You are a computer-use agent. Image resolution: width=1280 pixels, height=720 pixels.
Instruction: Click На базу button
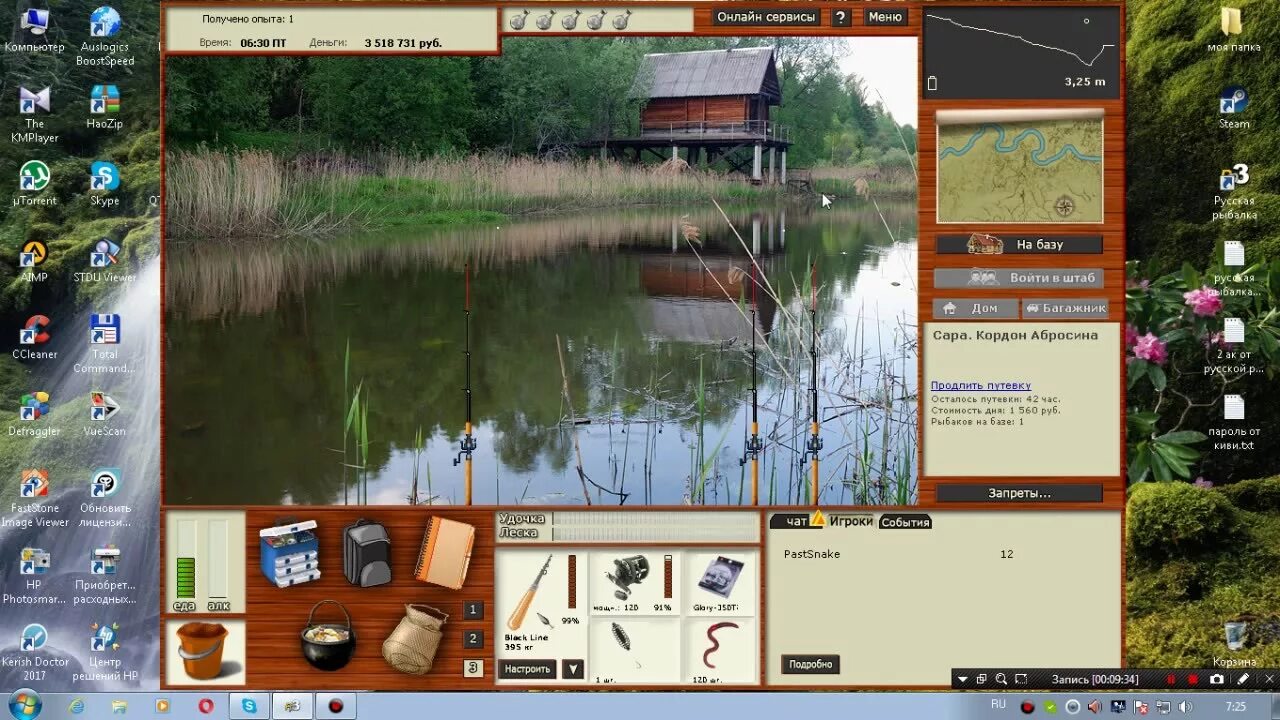coord(1019,244)
